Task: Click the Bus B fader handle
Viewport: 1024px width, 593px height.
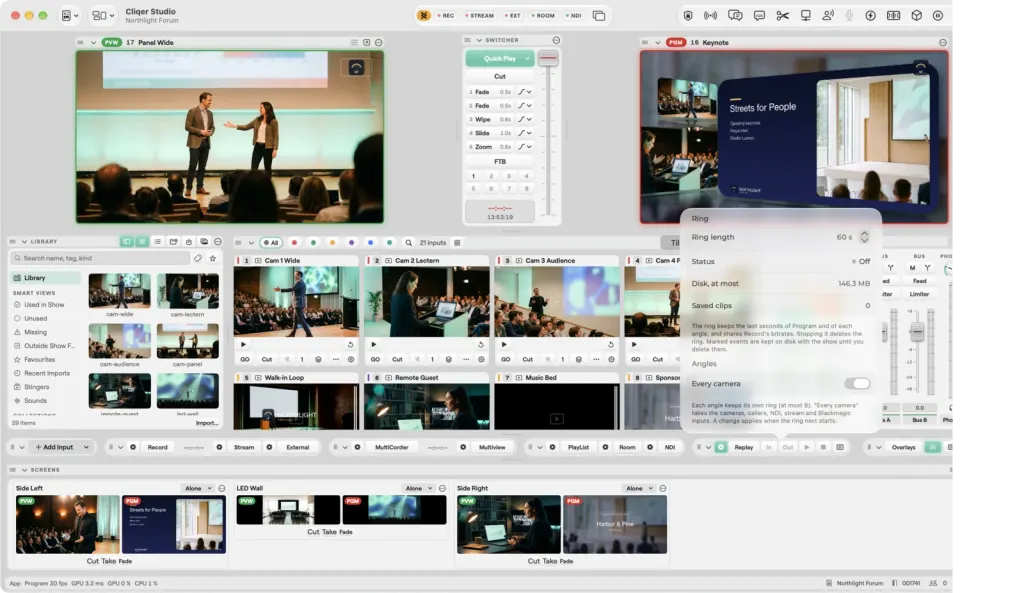Action: click(918, 331)
